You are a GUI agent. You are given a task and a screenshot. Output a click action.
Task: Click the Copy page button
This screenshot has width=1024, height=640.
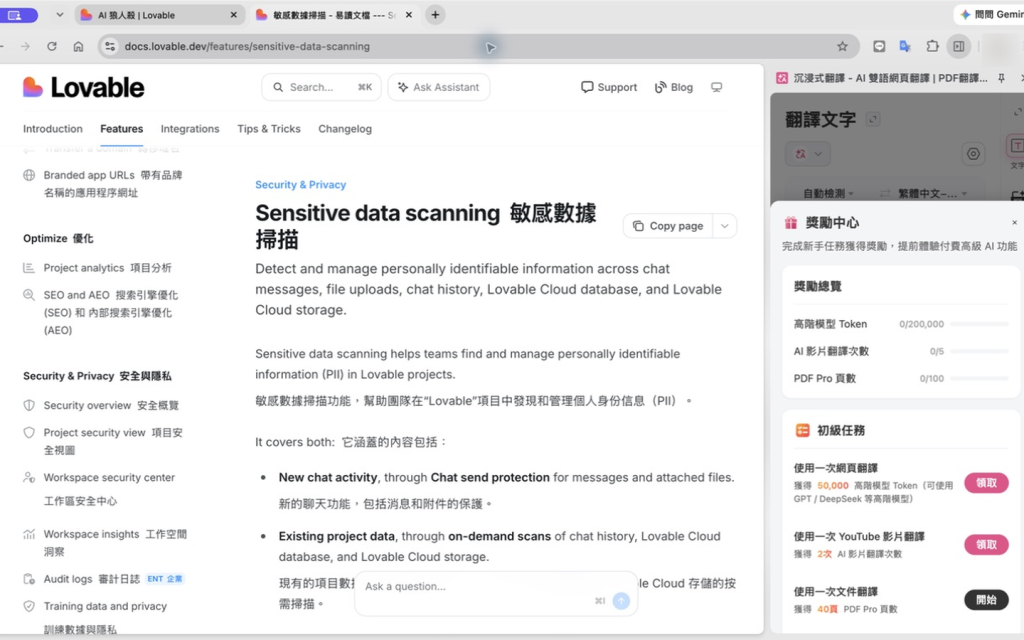[x=668, y=226]
